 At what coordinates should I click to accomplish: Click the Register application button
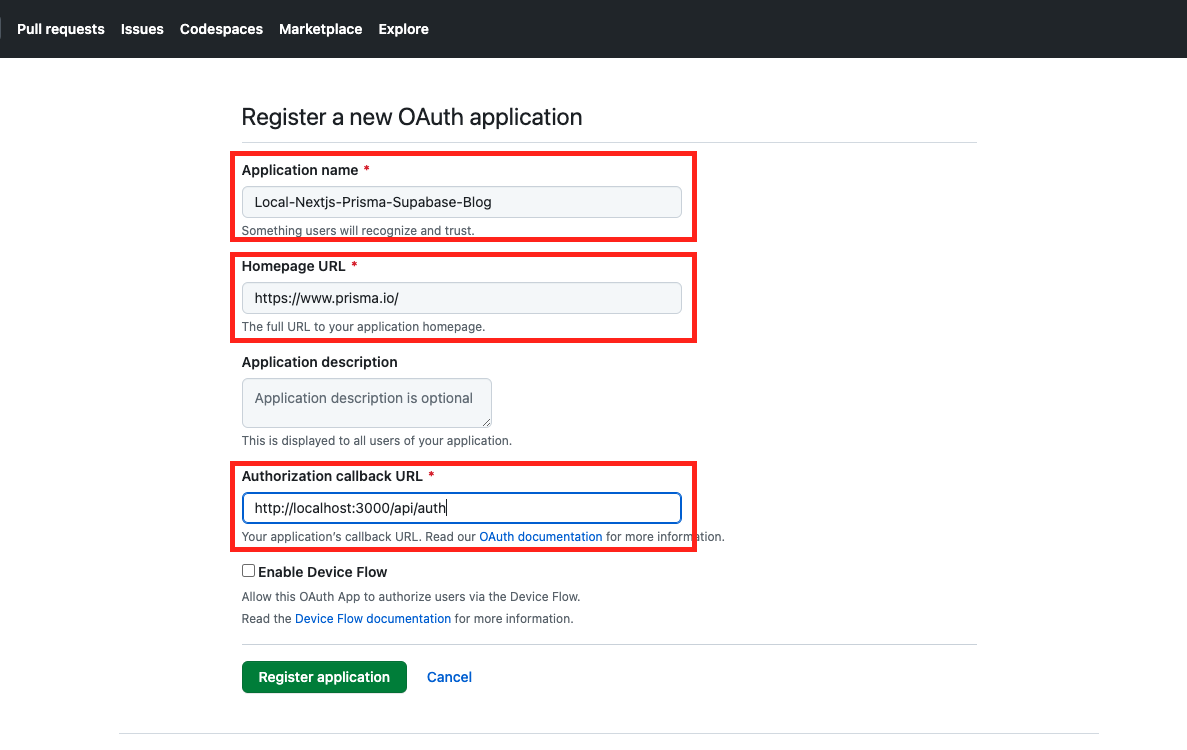pyautogui.click(x=324, y=677)
